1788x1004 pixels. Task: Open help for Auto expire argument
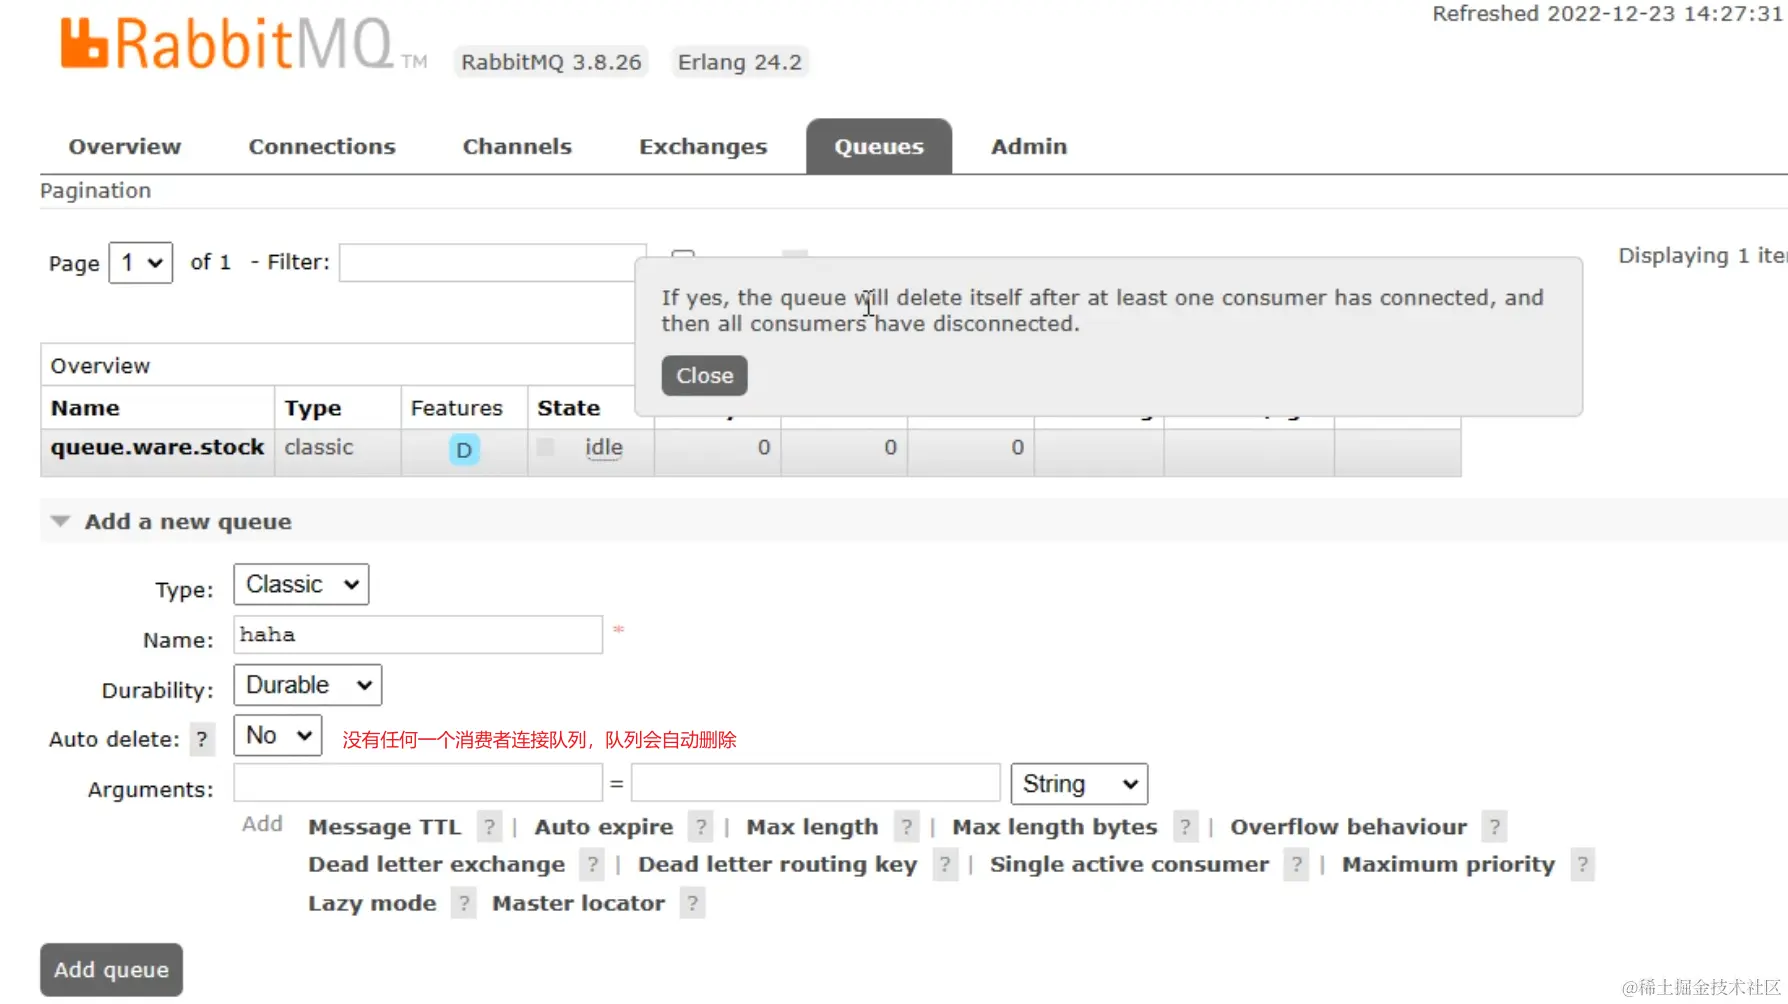(701, 827)
